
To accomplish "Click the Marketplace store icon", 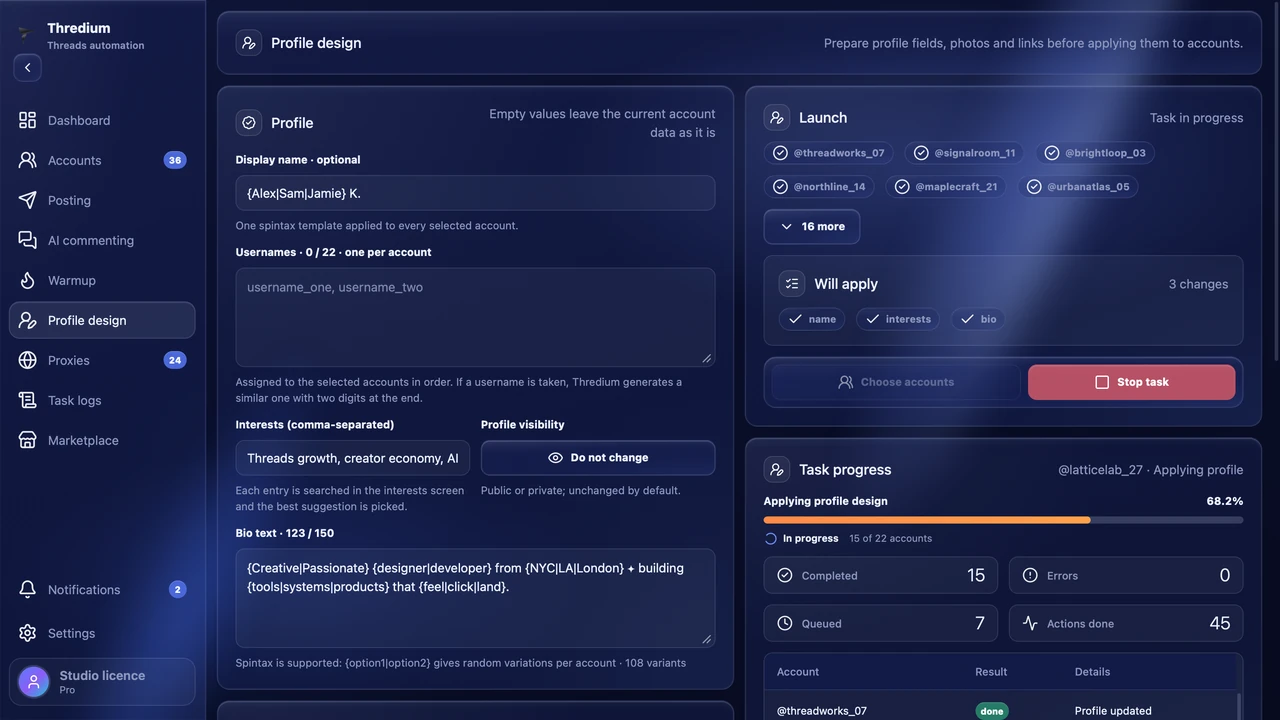I will [x=28, y=440].
